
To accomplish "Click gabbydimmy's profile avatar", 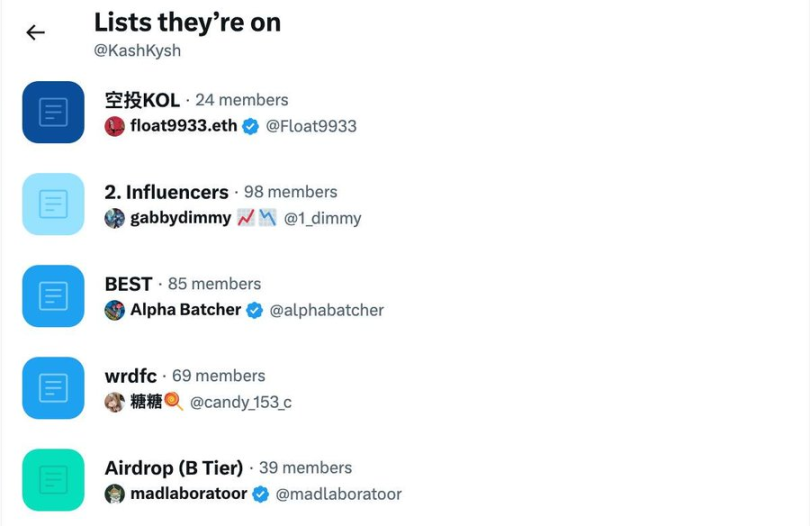I will (x=115, y=218).
